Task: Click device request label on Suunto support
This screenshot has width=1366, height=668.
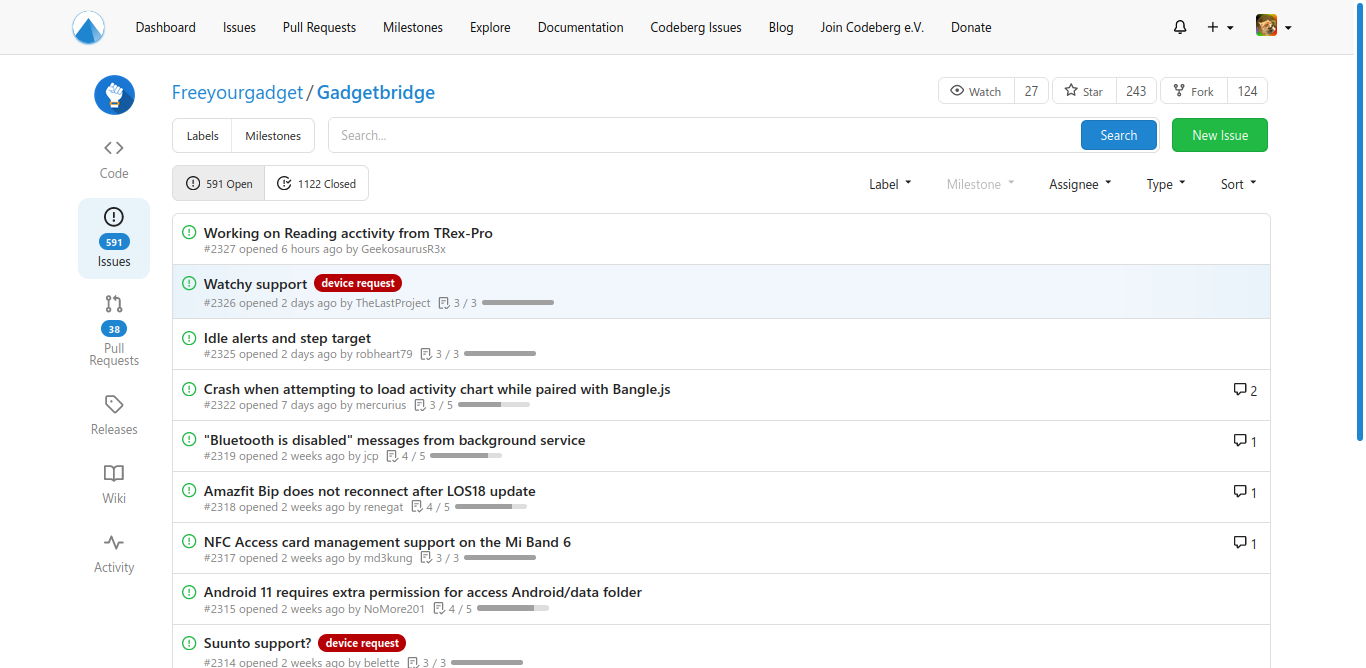Action: point(362,643)
